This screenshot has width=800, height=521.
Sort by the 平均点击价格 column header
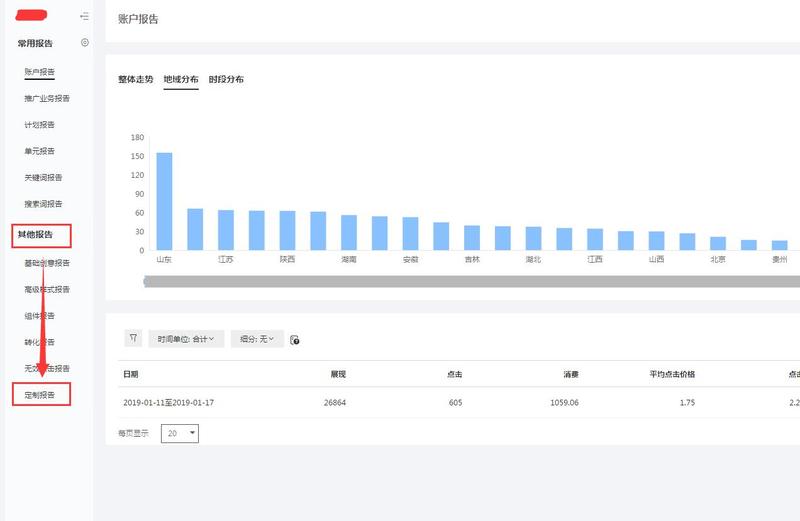pos(672,374)
